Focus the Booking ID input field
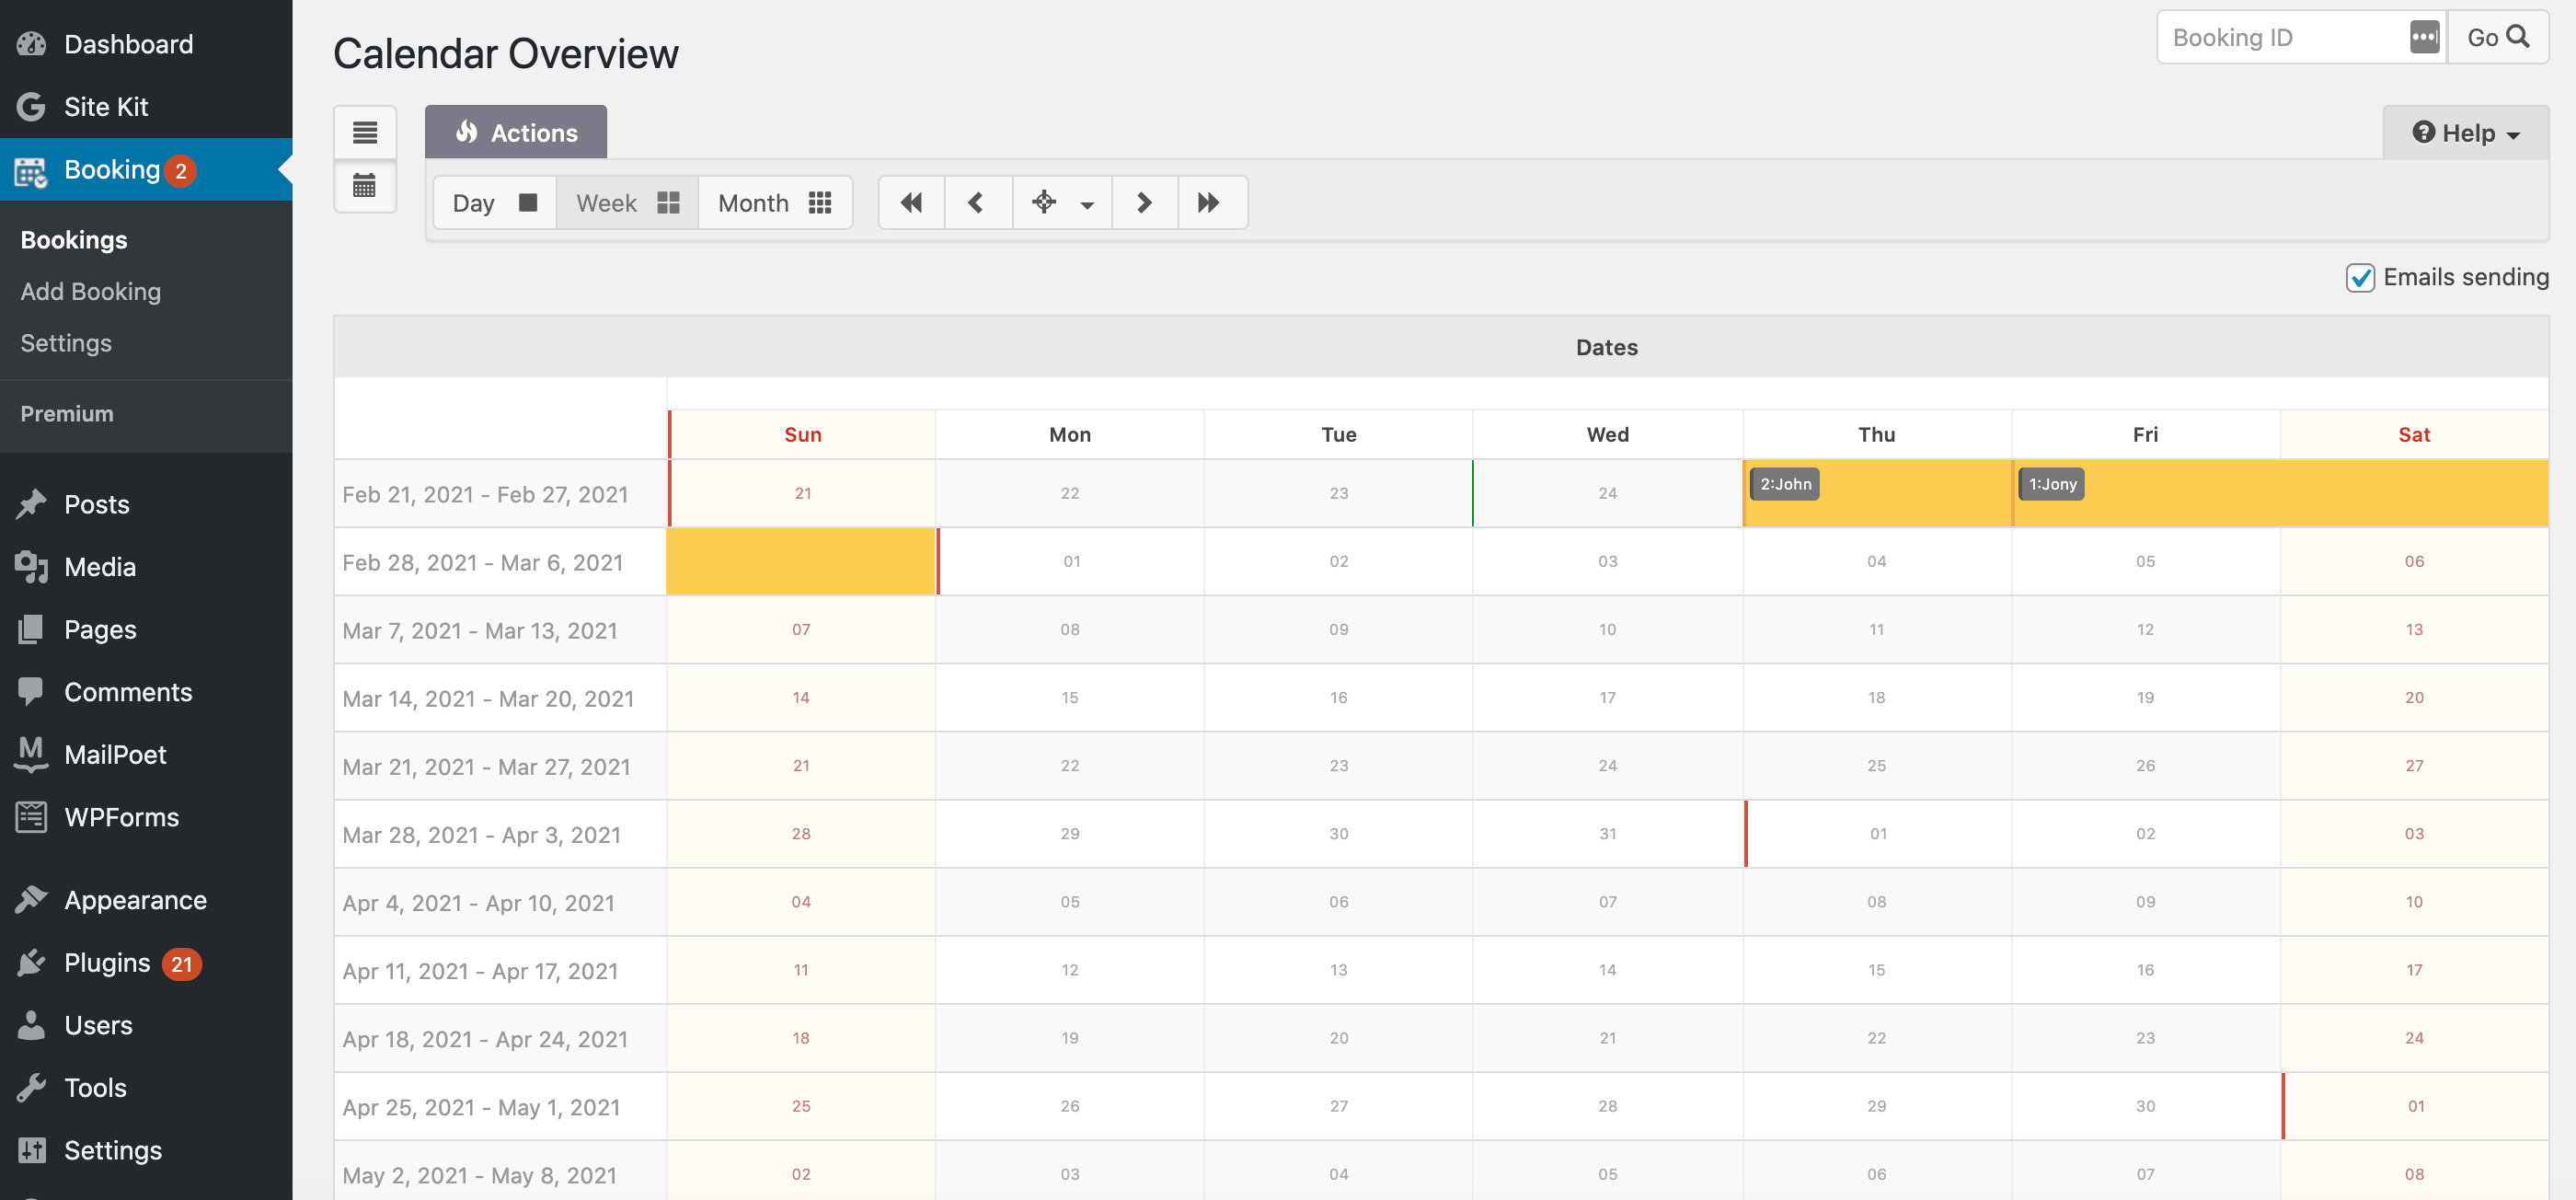 point(2282,38)
